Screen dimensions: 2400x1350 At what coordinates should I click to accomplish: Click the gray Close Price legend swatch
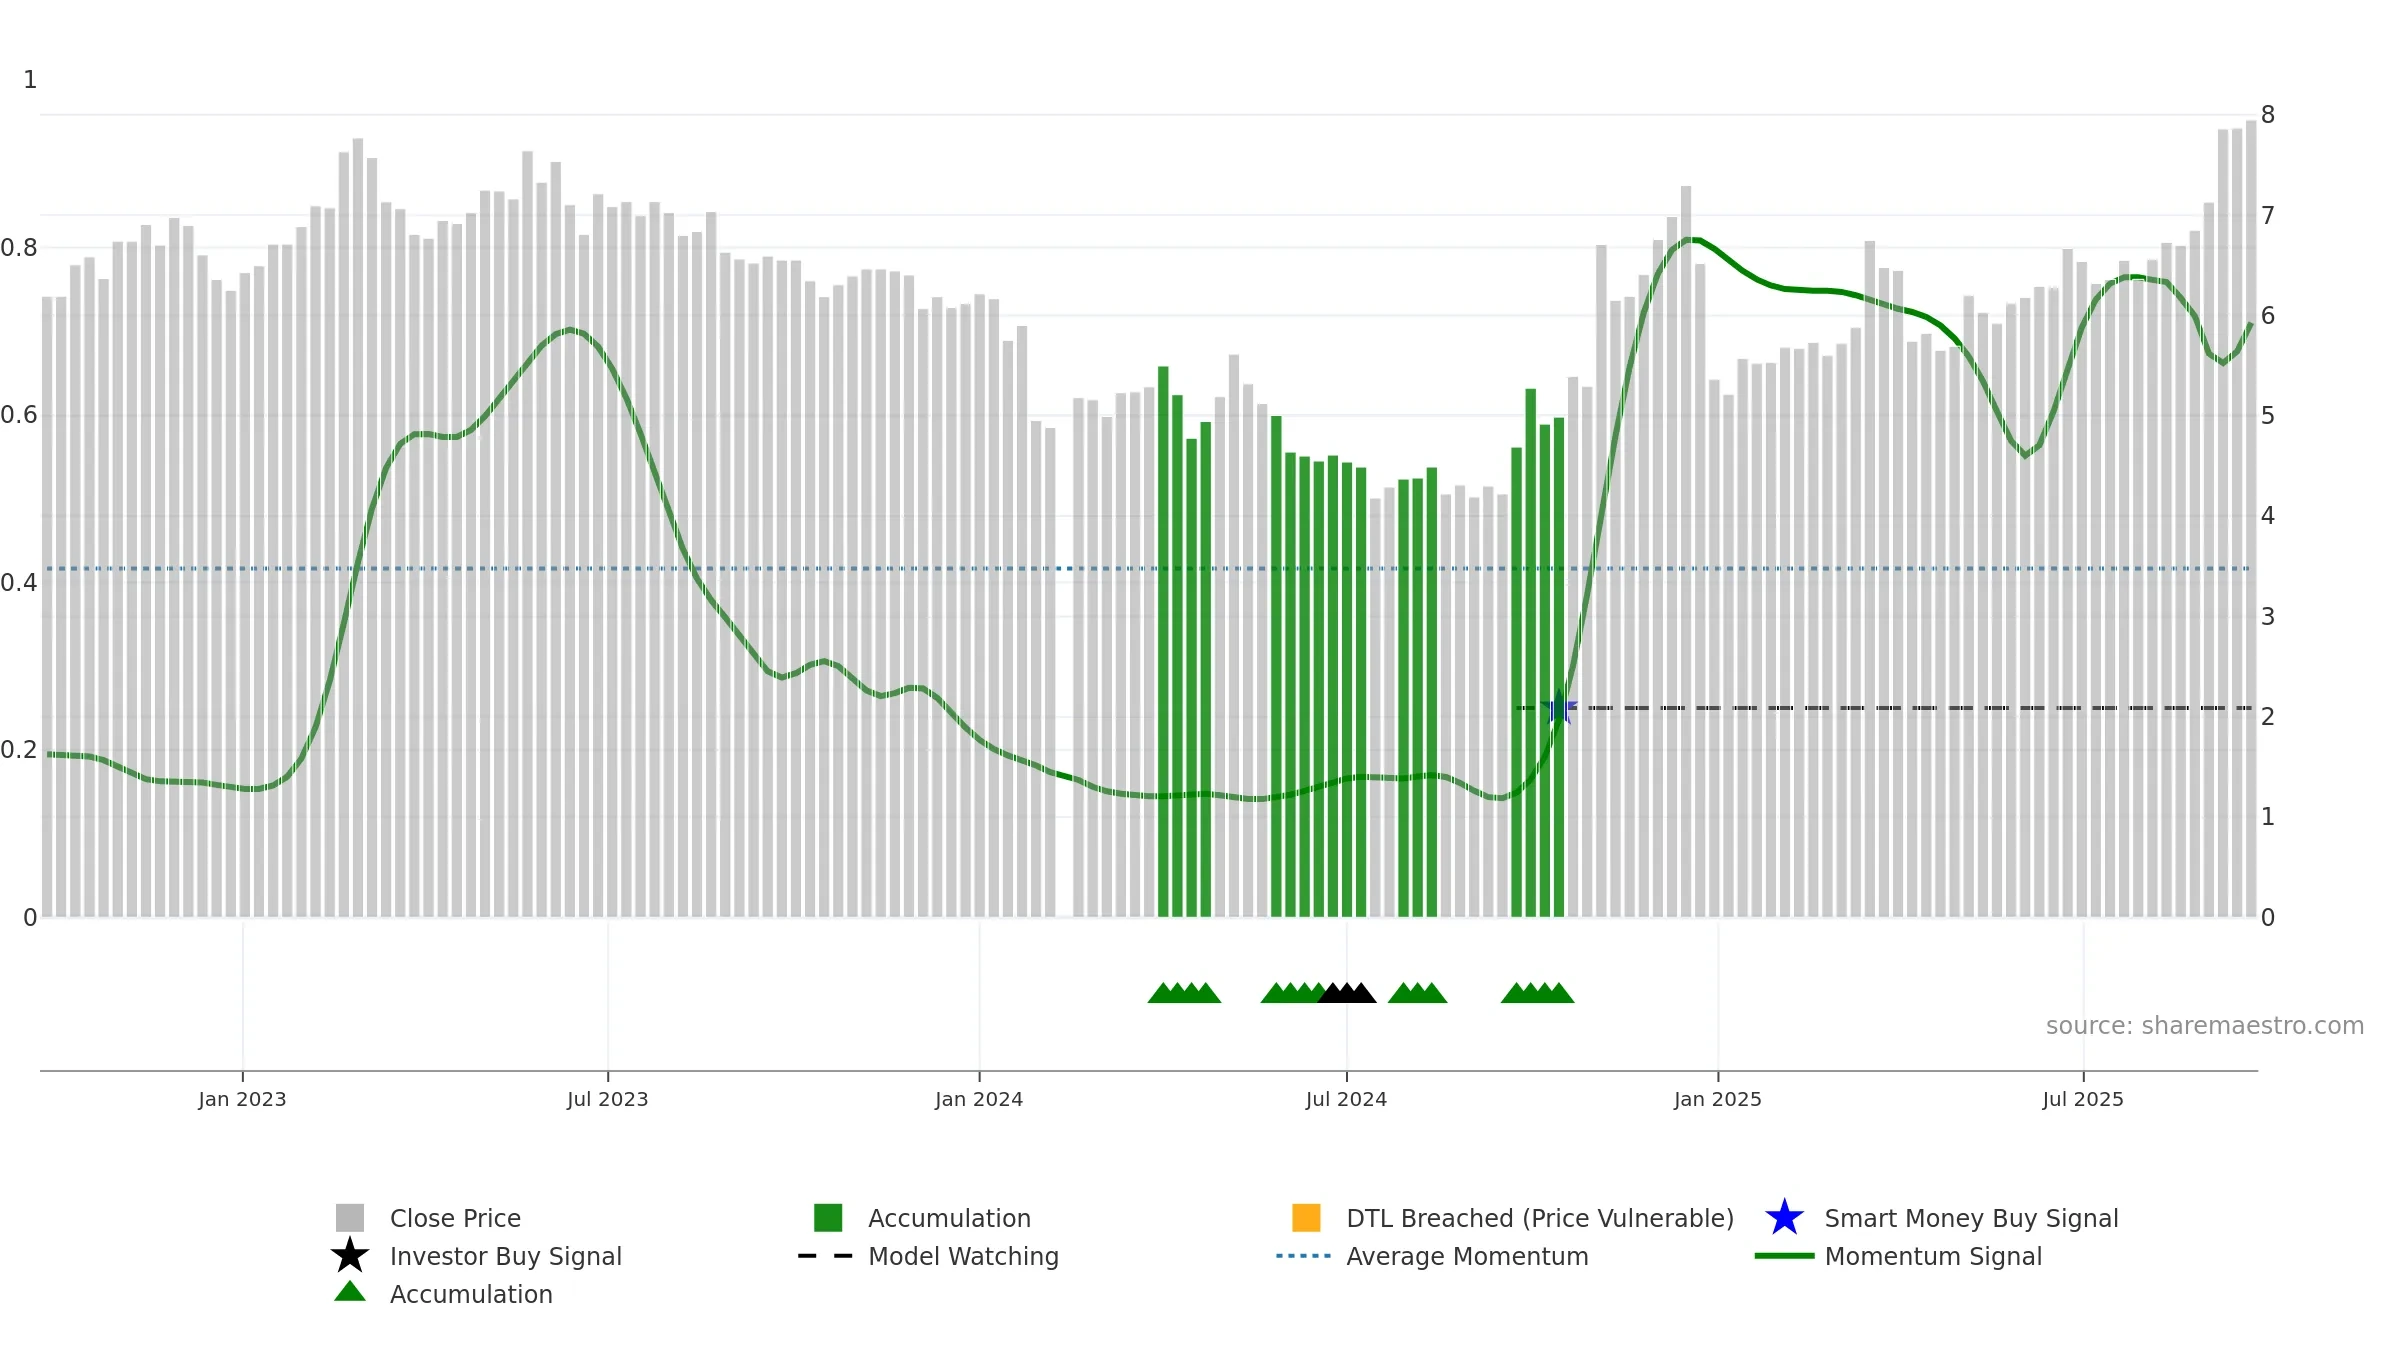coord(350,1218)
